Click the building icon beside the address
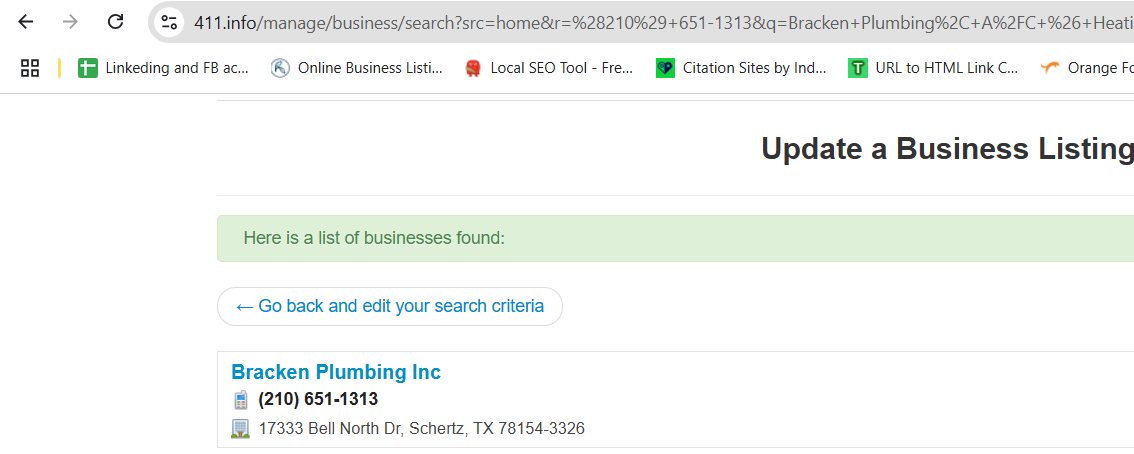Viewport: 1134px width, 454px height. (240, 429)
